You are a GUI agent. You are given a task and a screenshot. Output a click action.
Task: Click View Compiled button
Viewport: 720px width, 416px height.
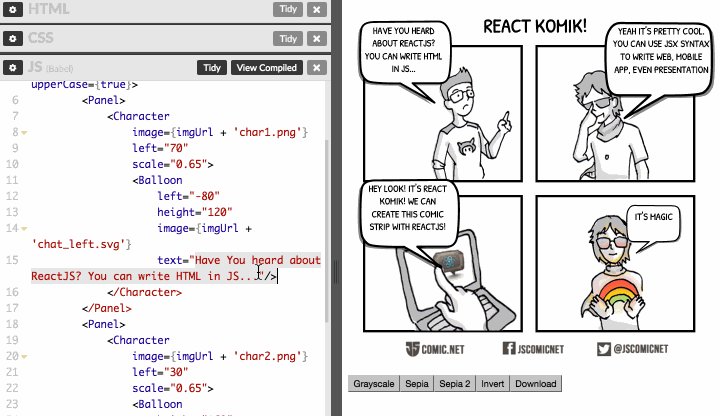click(267, 67)
